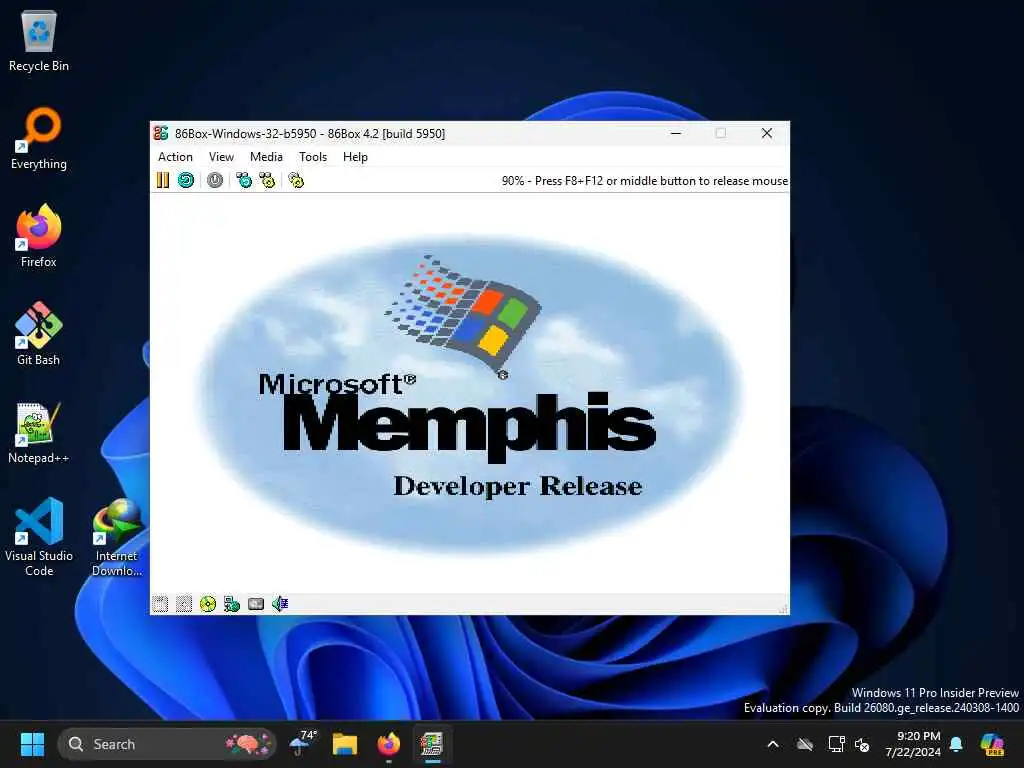This screenshot has width=1024, height=768.
Task: Send Ctrl+Alt+Del to the guest
Action: (244, 180)
